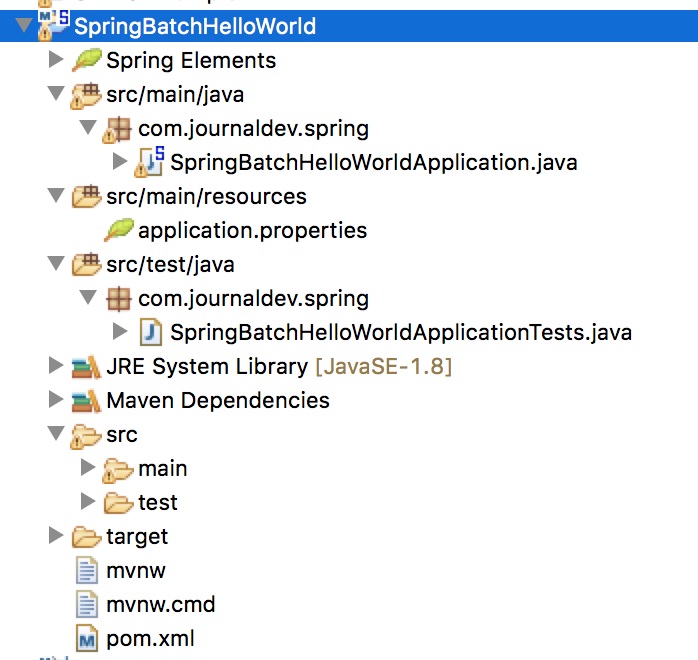698x660 pixels.
Task: Collapse the SpringBatchHelloWorld project node
Action: point(24,25)
